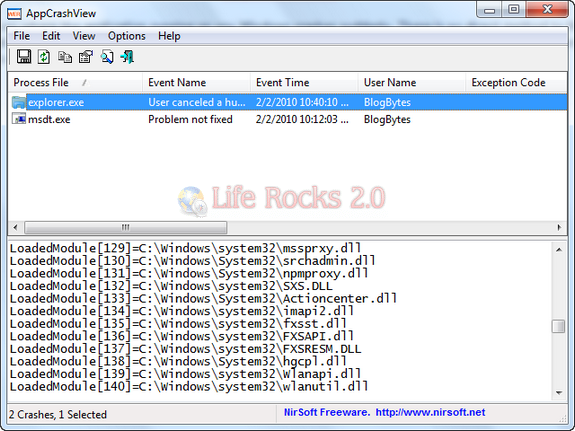Viewport: 575px width, 431px height.
Task: Click the LoadedModule[135] fxsst.dll line
Action: (178, 324)
